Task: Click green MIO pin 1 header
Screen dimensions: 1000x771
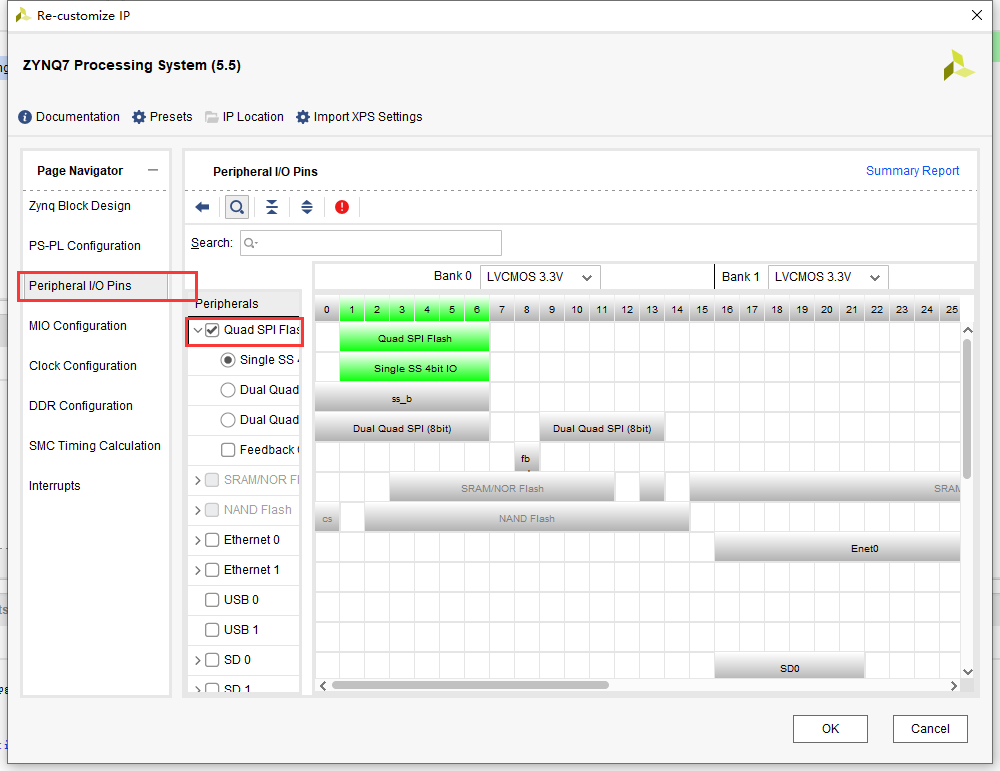Action: 352,309
